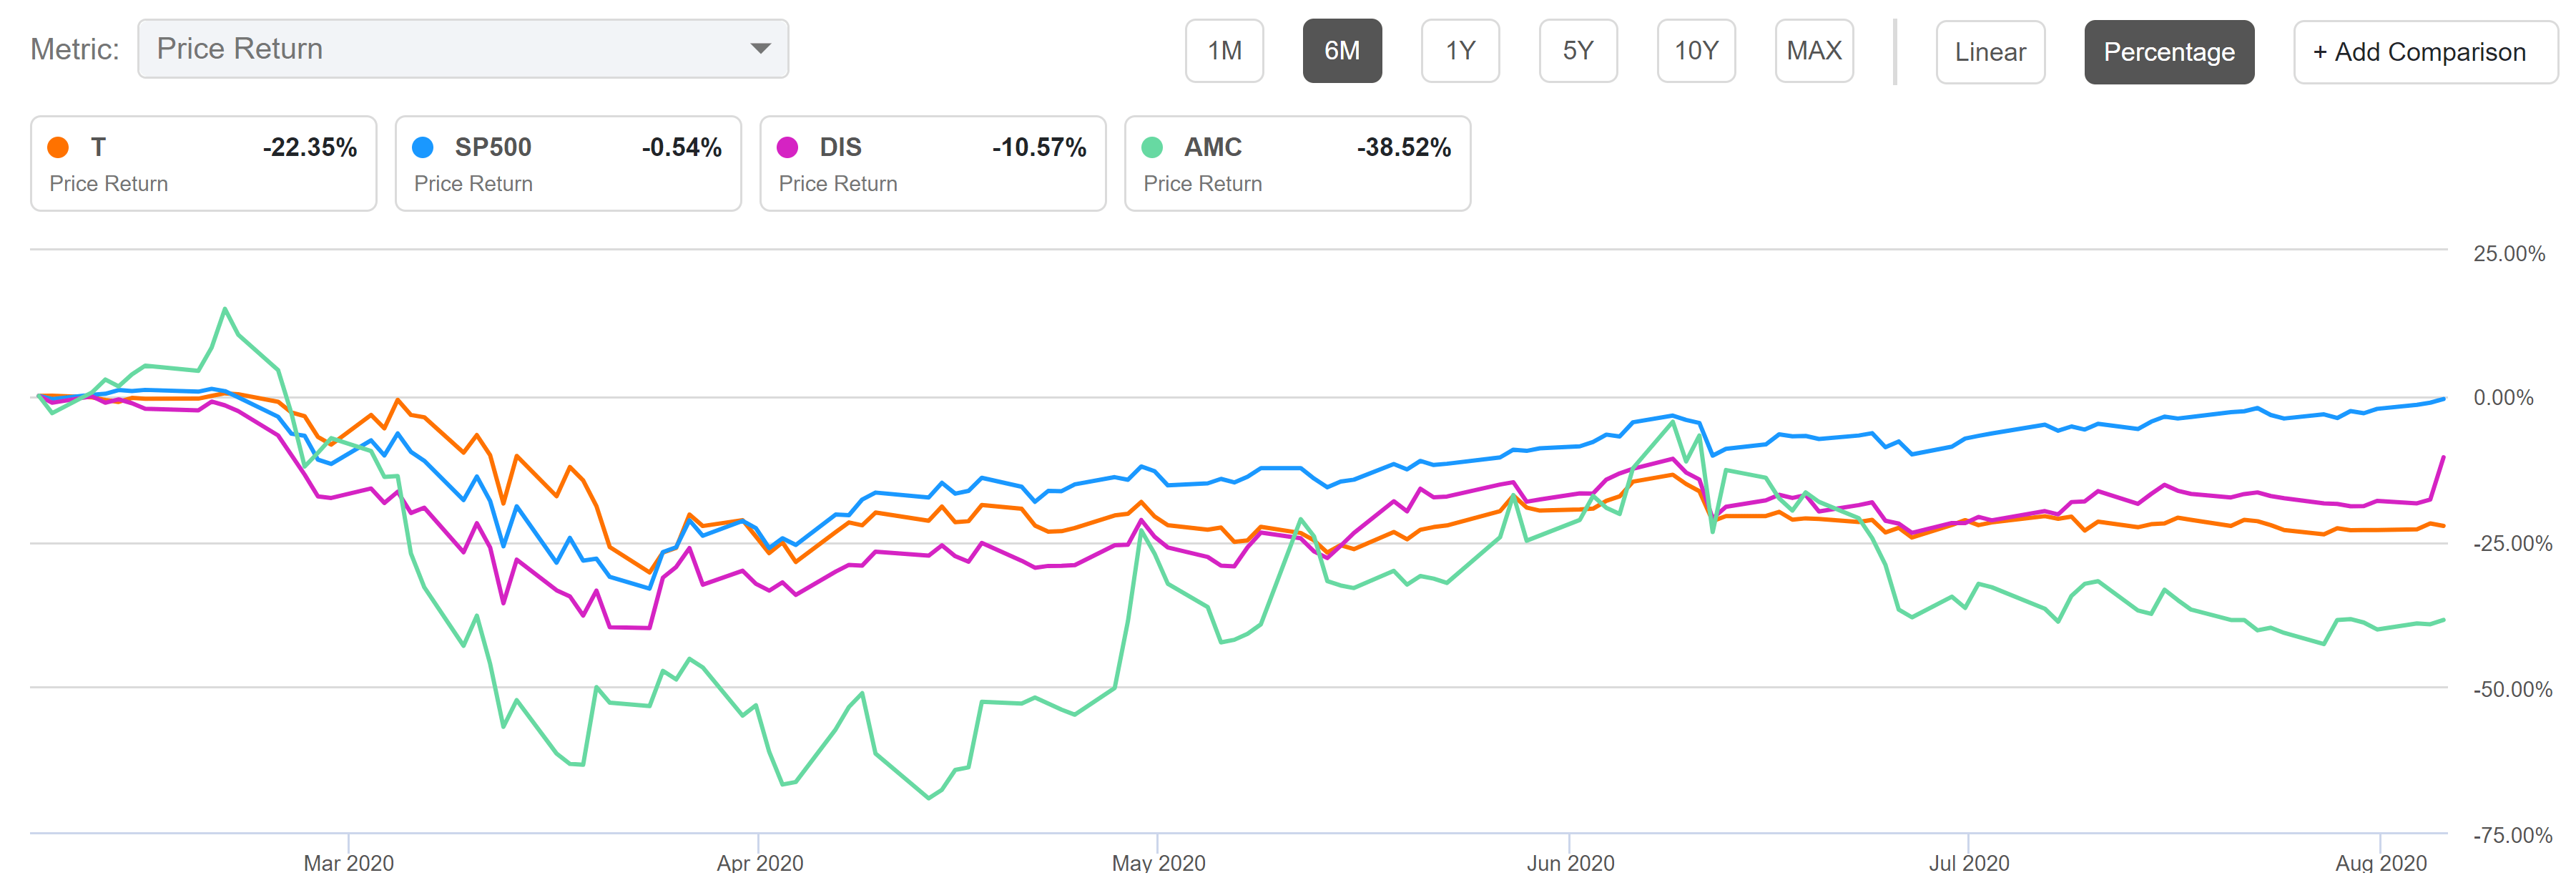
Task: Click the Jun 2020 axis marker
Action: [x=1570, y=862]
